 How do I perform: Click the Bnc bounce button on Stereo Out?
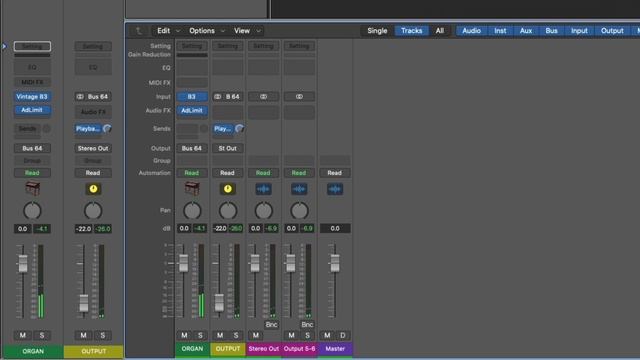pos(271,325)
